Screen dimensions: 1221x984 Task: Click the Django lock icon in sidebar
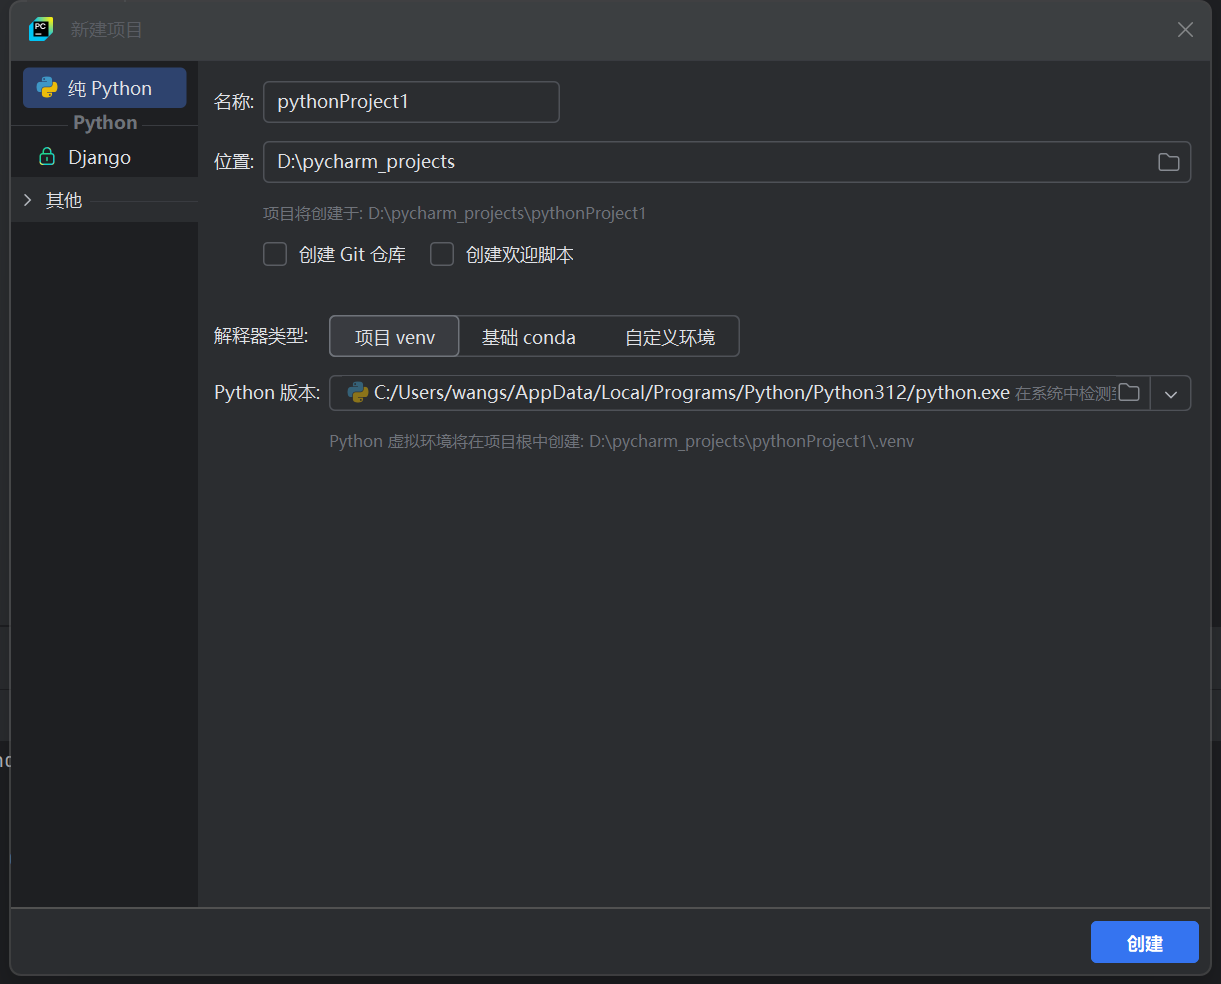pos(46,157)
